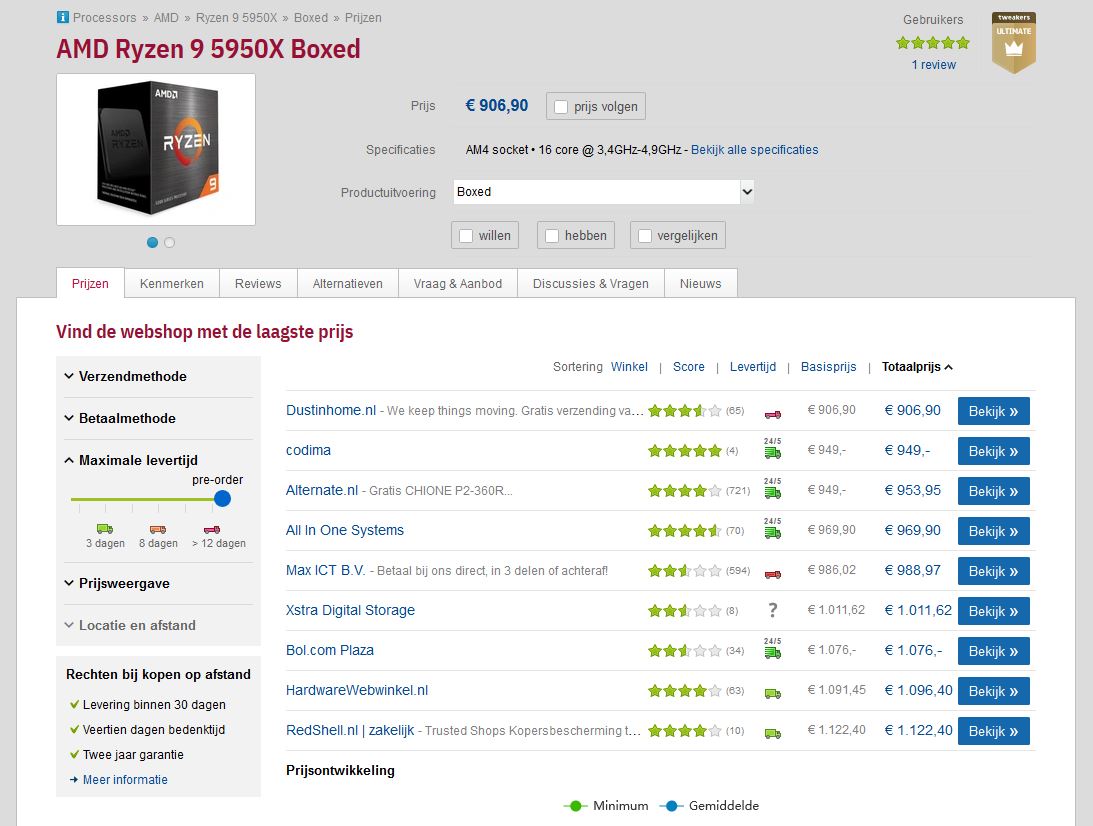Open Bekijk alle specificaties link
The width and height of the screenshot is (1093, 826).
coord(754,150)
